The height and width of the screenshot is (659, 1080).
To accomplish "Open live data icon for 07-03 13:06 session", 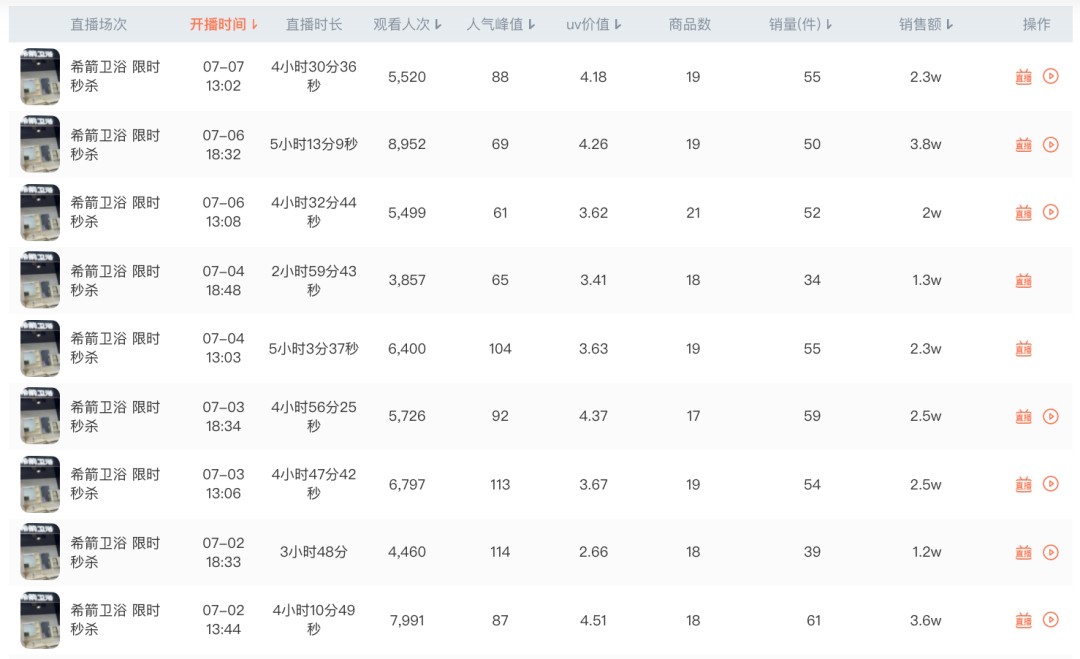I will tap(1024, 484).
